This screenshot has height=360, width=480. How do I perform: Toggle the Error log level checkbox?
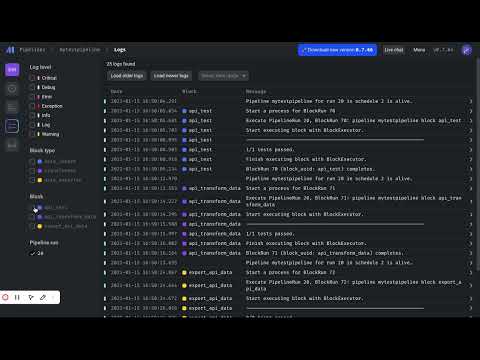tap(32, 97)
